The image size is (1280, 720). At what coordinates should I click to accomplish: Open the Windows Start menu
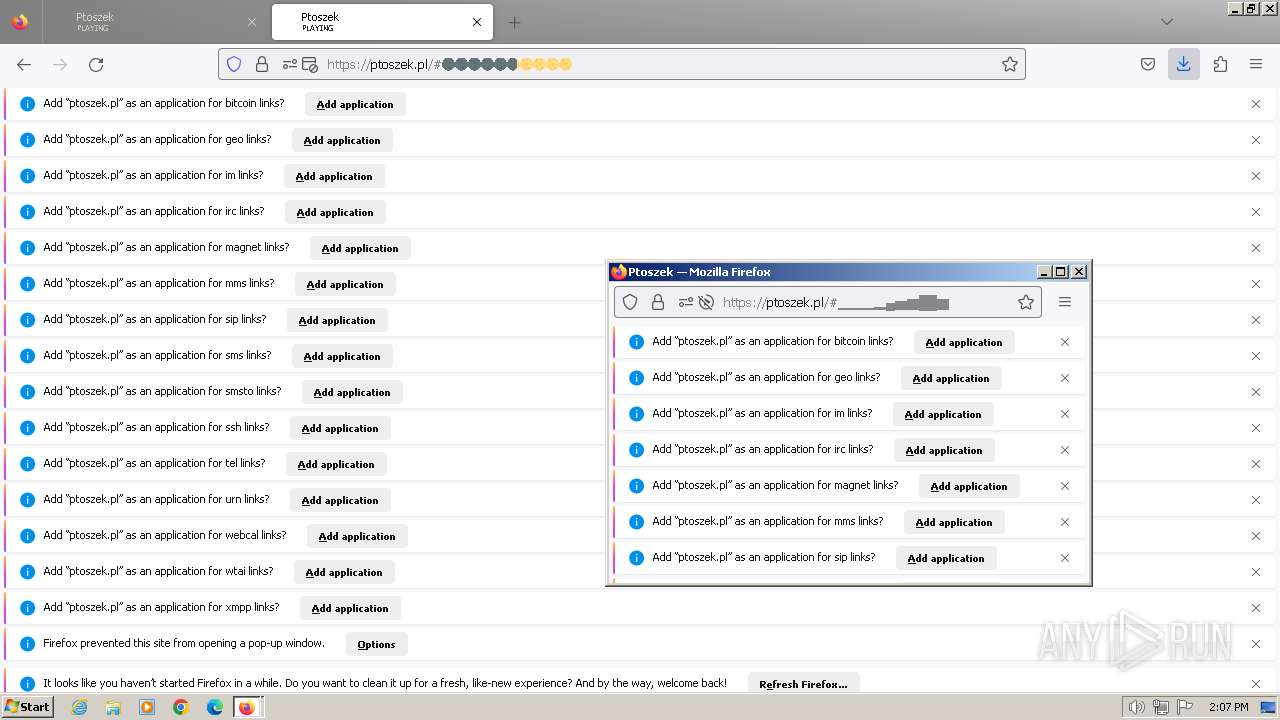pyautogui.click(x=27, y=707)
